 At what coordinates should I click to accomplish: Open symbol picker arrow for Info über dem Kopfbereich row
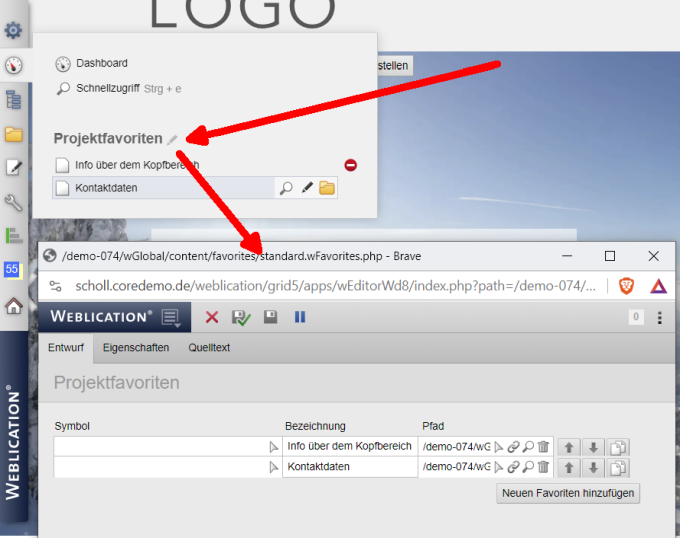click(x=274, y=447)
